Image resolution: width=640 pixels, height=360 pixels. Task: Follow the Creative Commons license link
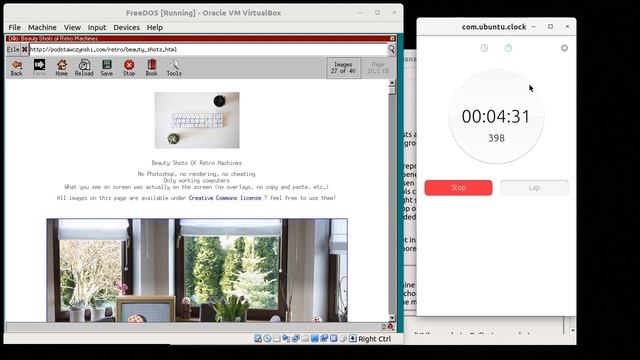coord(225,198)
